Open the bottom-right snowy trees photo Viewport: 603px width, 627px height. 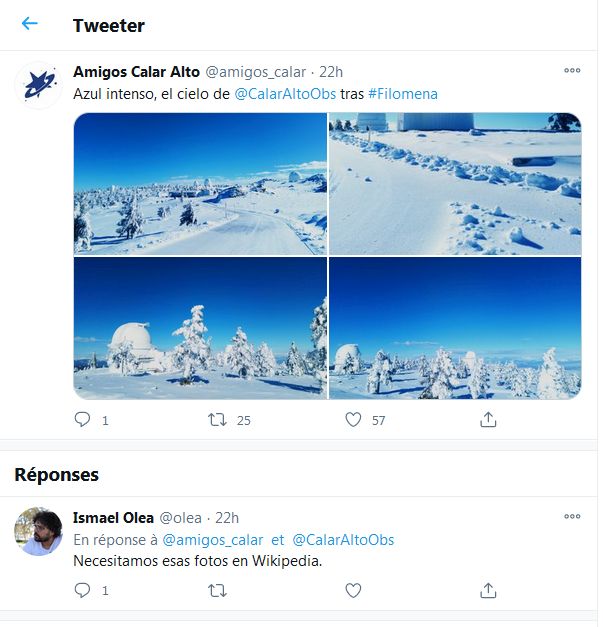pyautogui.click(x=455, y=328)
